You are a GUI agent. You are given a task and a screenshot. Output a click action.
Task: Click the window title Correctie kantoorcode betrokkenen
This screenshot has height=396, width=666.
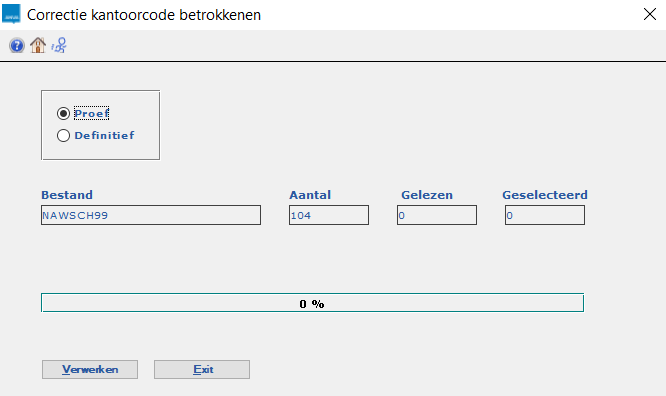tap(144, 15)
